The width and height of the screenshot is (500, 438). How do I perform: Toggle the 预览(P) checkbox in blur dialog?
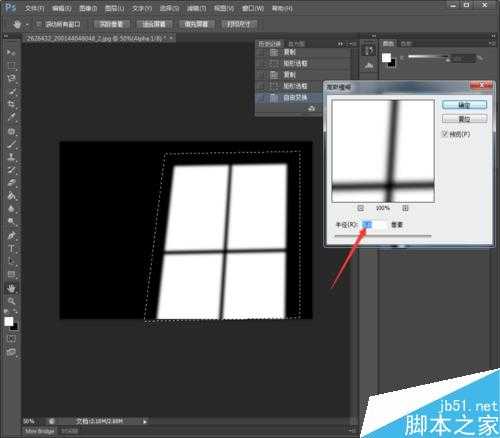click(x=445, y=134)
